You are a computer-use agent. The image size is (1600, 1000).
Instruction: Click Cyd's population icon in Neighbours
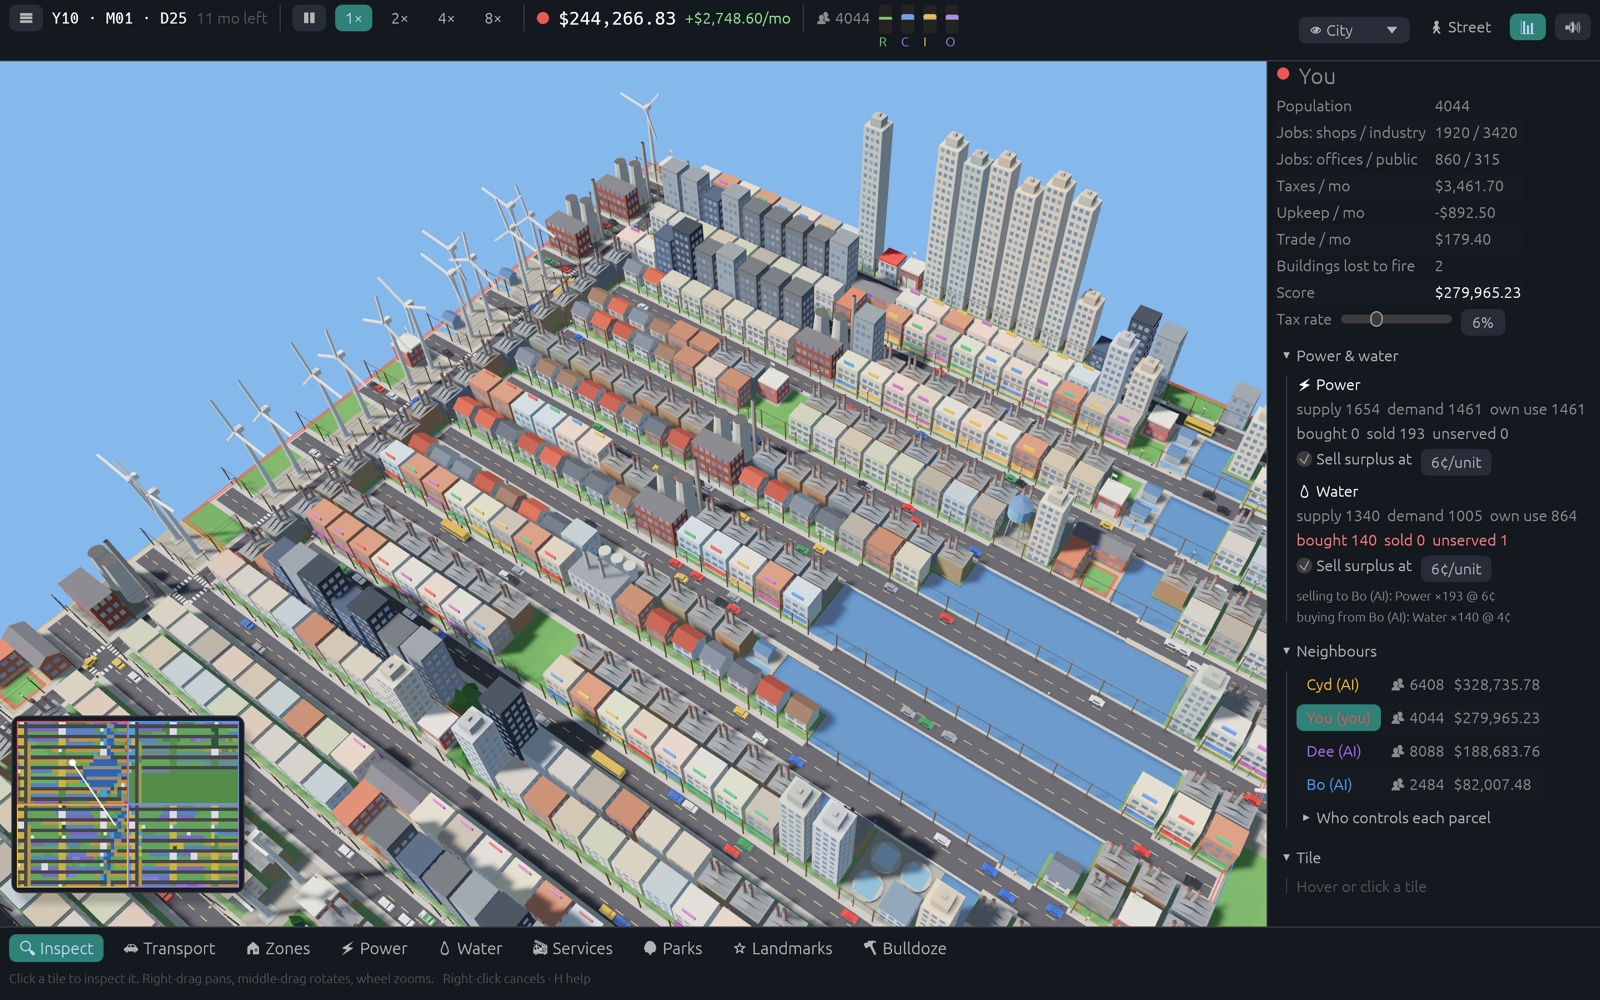(1397, 685)
